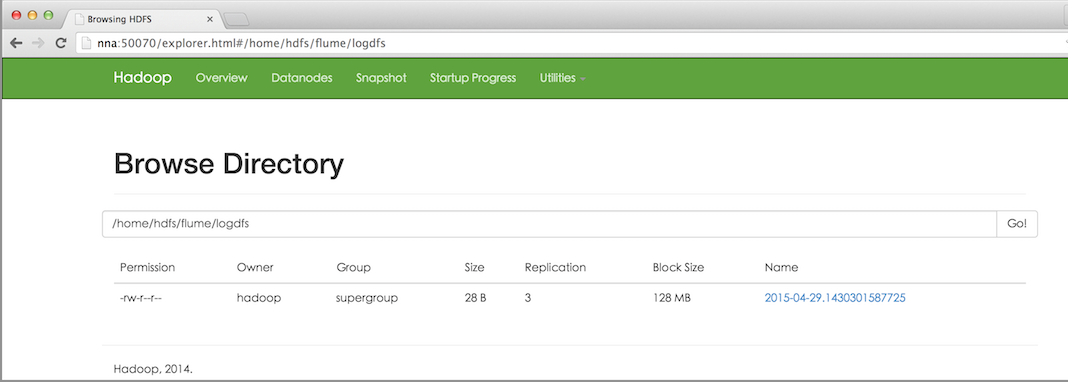The height and width of the screenshot is (382, 1068).
Task: Open file 2015-04-29.1430301587725
Action: tap(835, 298)
